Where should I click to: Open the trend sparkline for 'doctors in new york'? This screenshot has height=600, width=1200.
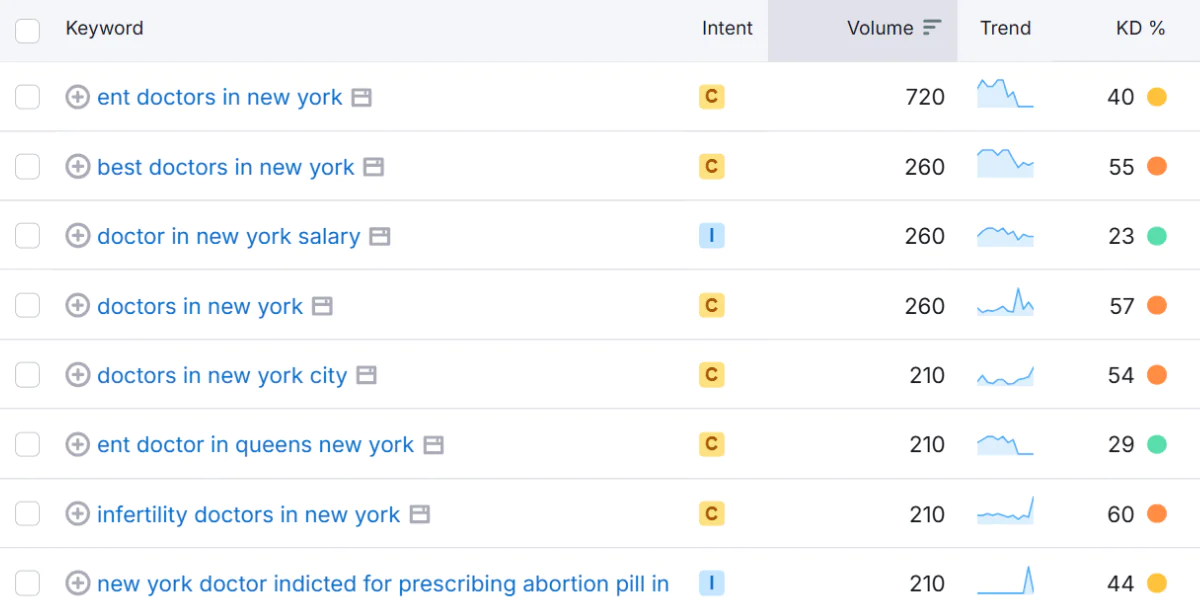click(x=1005, y=306)
